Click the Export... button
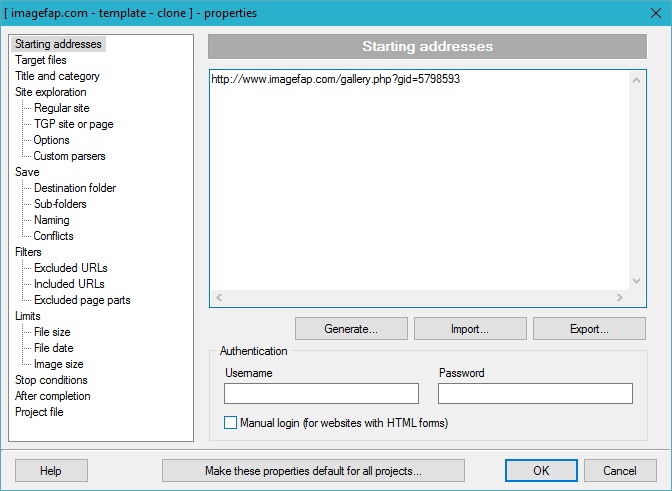This screenshot has height=491, width=672. [589, 329]
